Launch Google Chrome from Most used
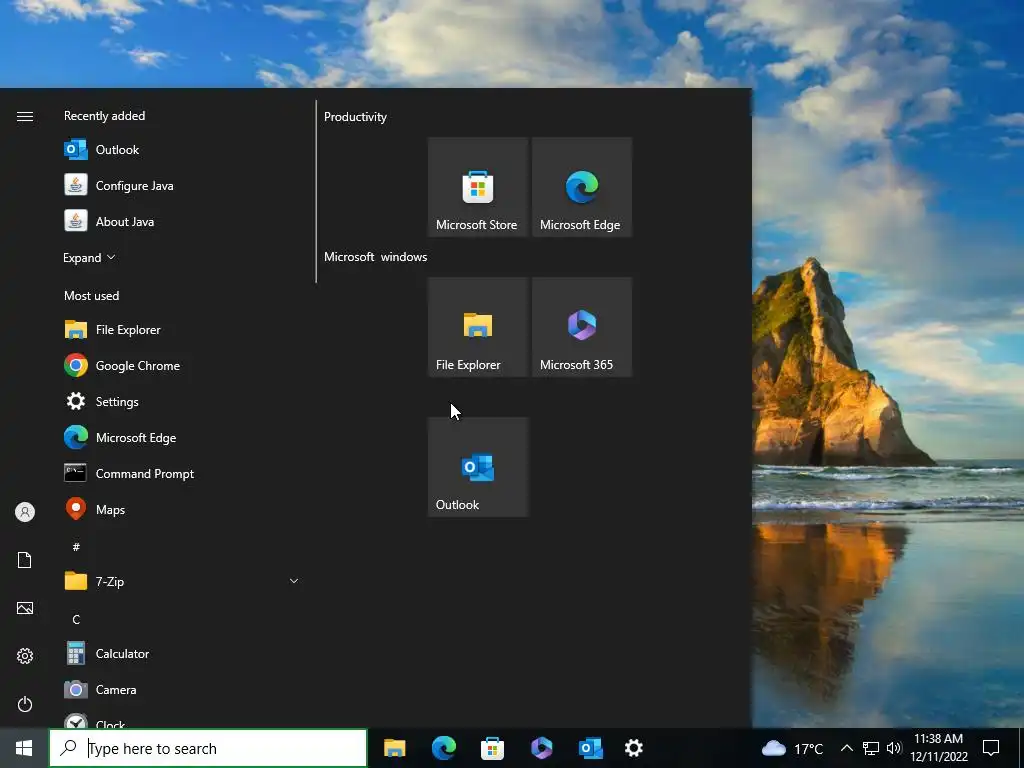This screenshot has width=1024, height=768. point(180,366)
